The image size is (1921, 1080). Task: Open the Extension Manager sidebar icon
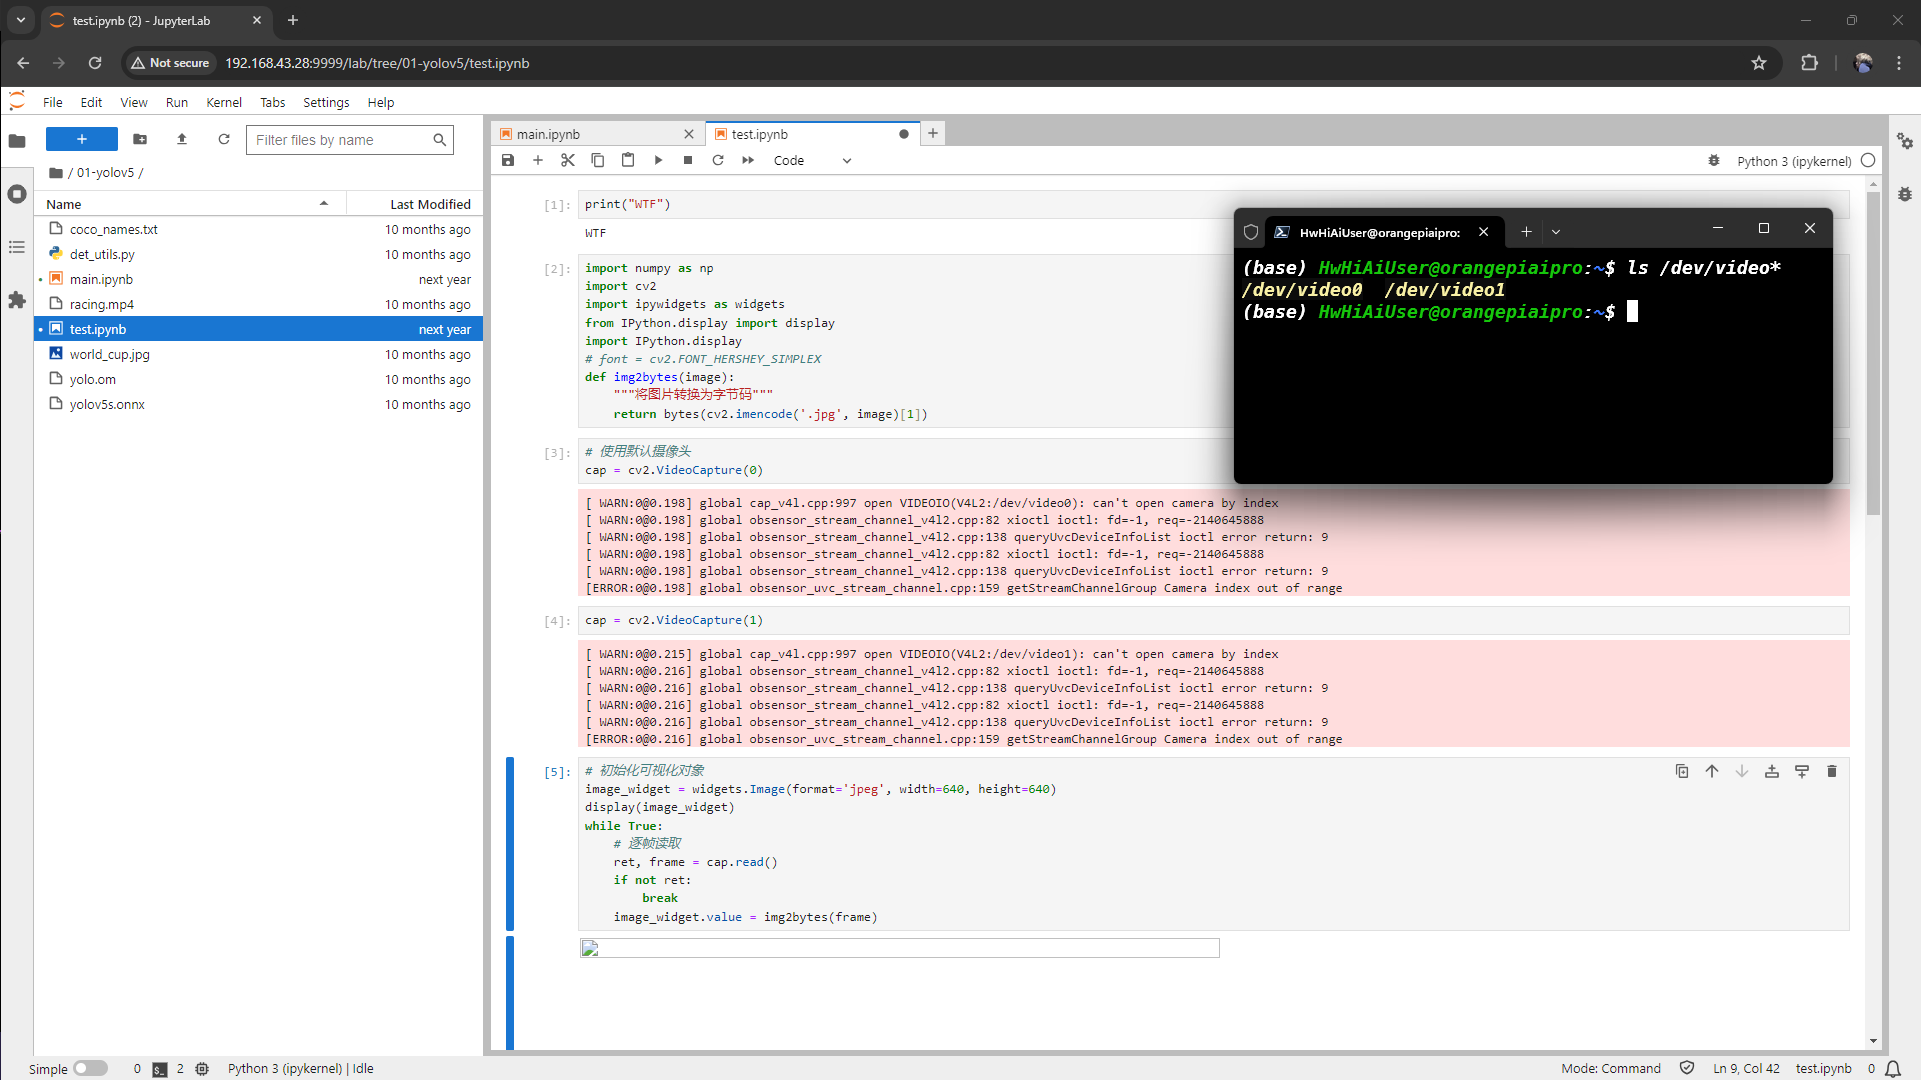(x=17, y=300)
